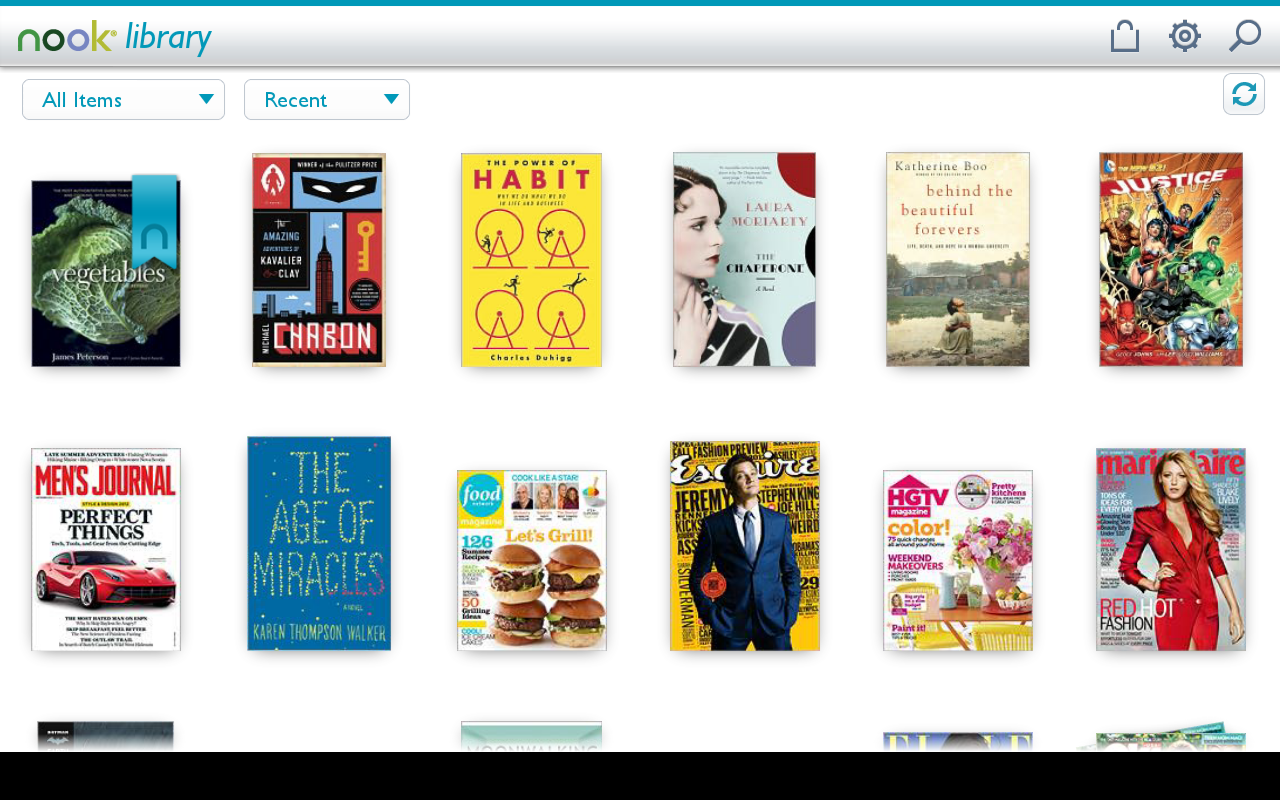
Task: Open the Recent sort dropdown
Action: tap(327, 100)
